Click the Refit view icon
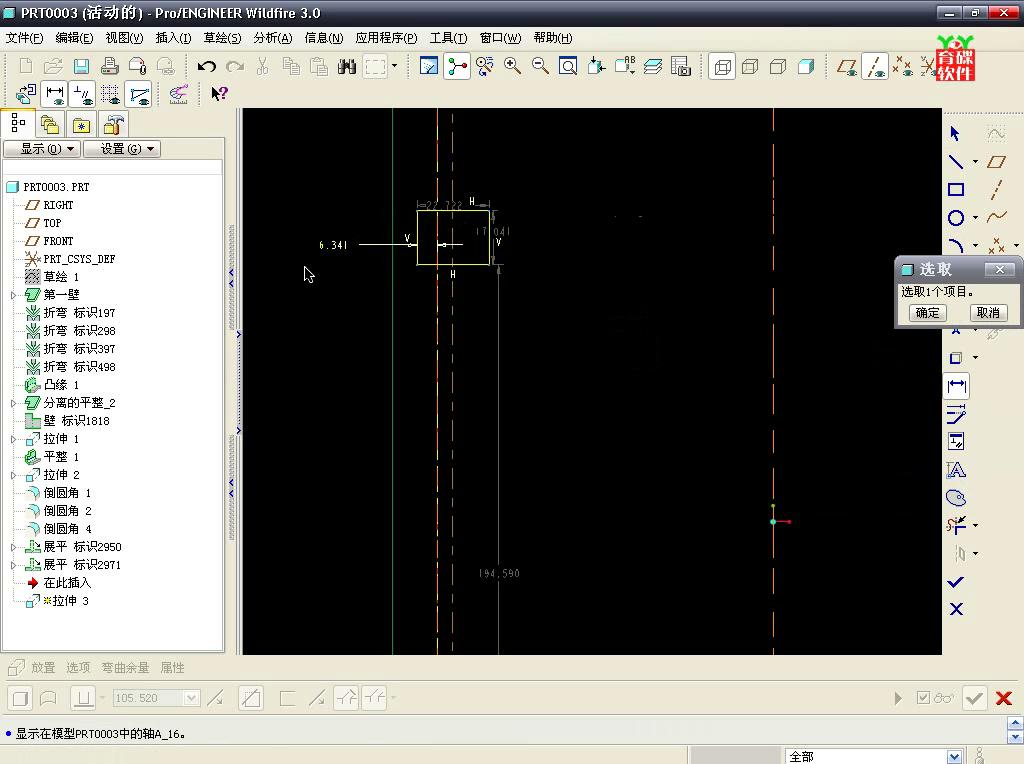The height and width of the screenshot is (764, 1024). click(568, 66)
